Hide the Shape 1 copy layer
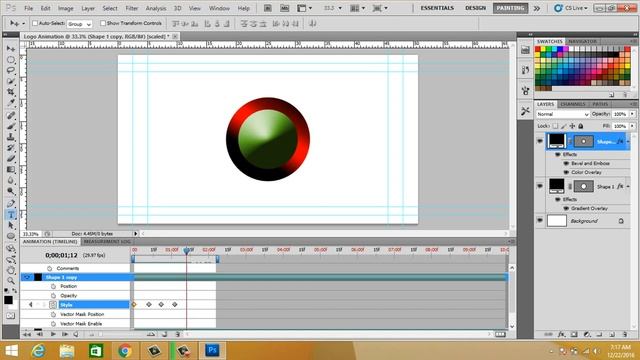The image size is (640, 360). (x=540, y=141)
